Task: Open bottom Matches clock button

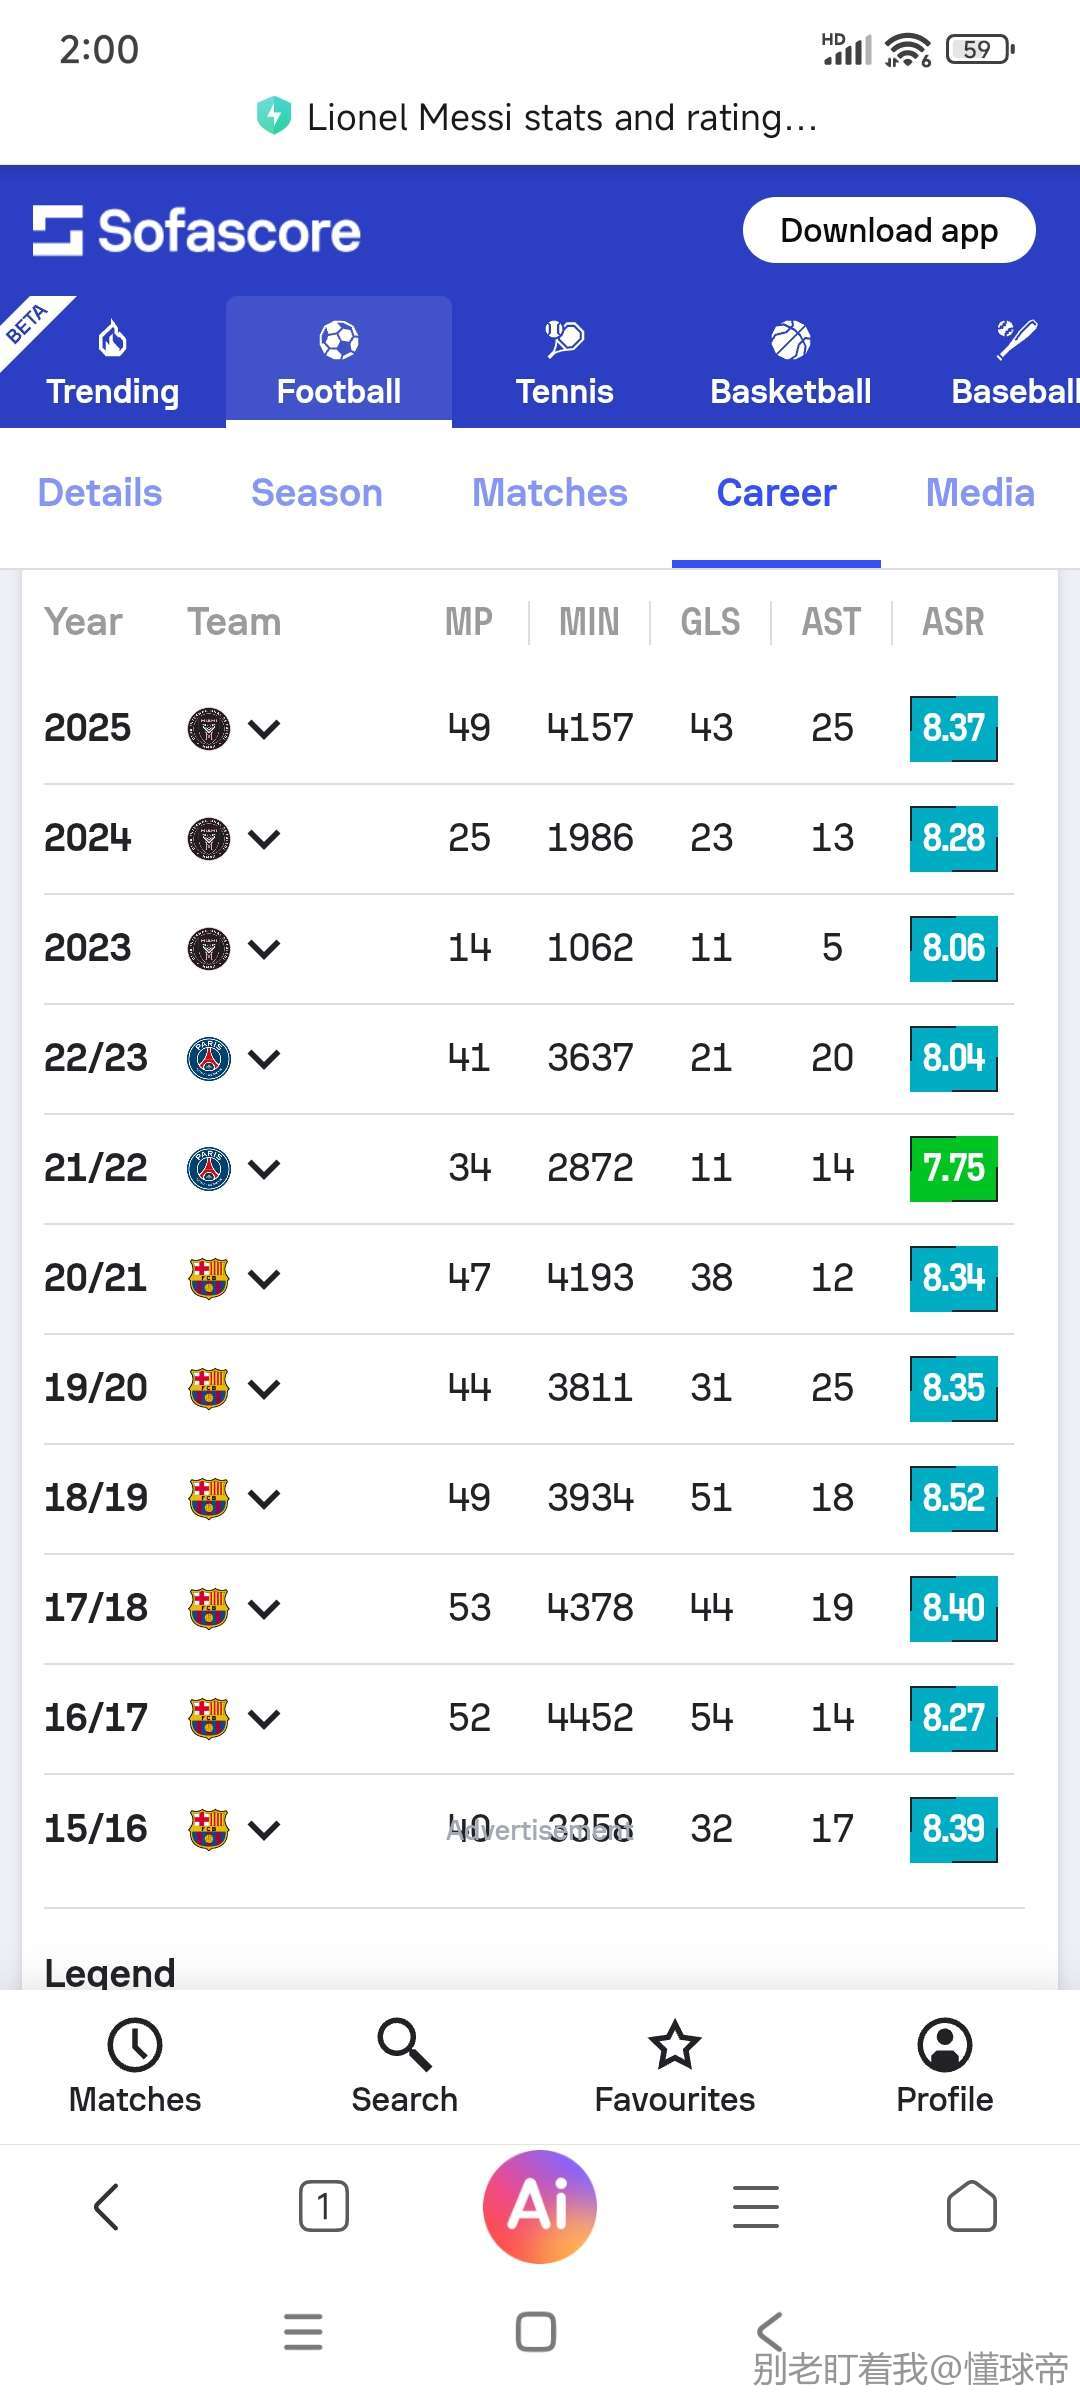Action: tap(135, 2046)
